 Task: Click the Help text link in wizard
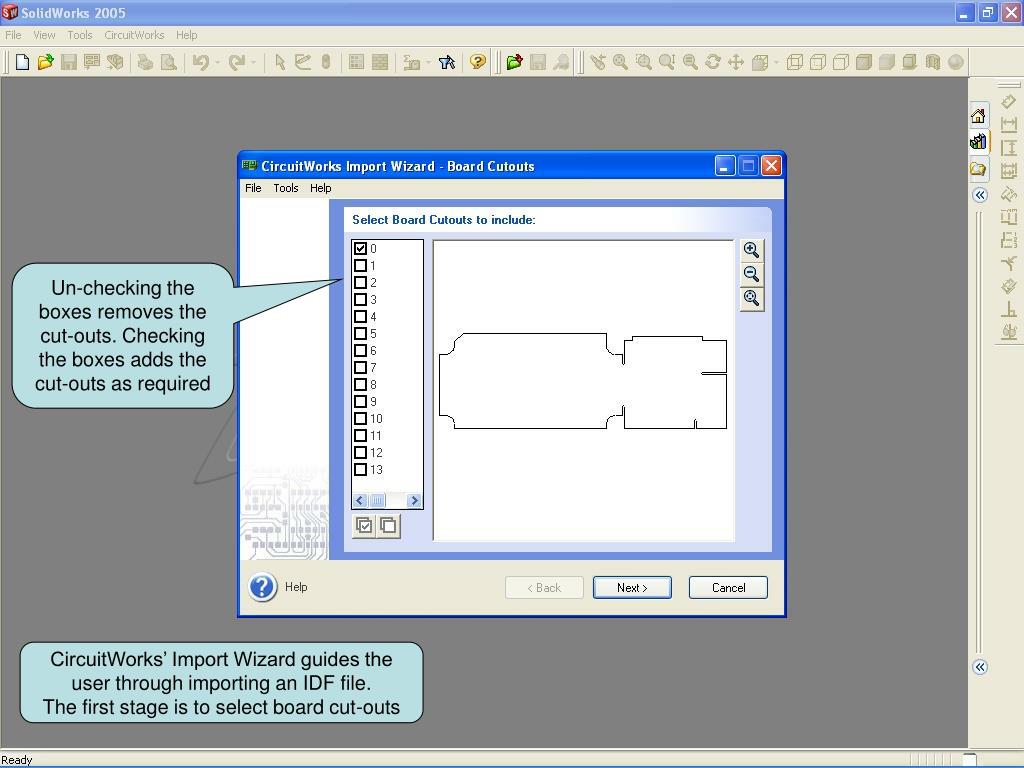296,586
